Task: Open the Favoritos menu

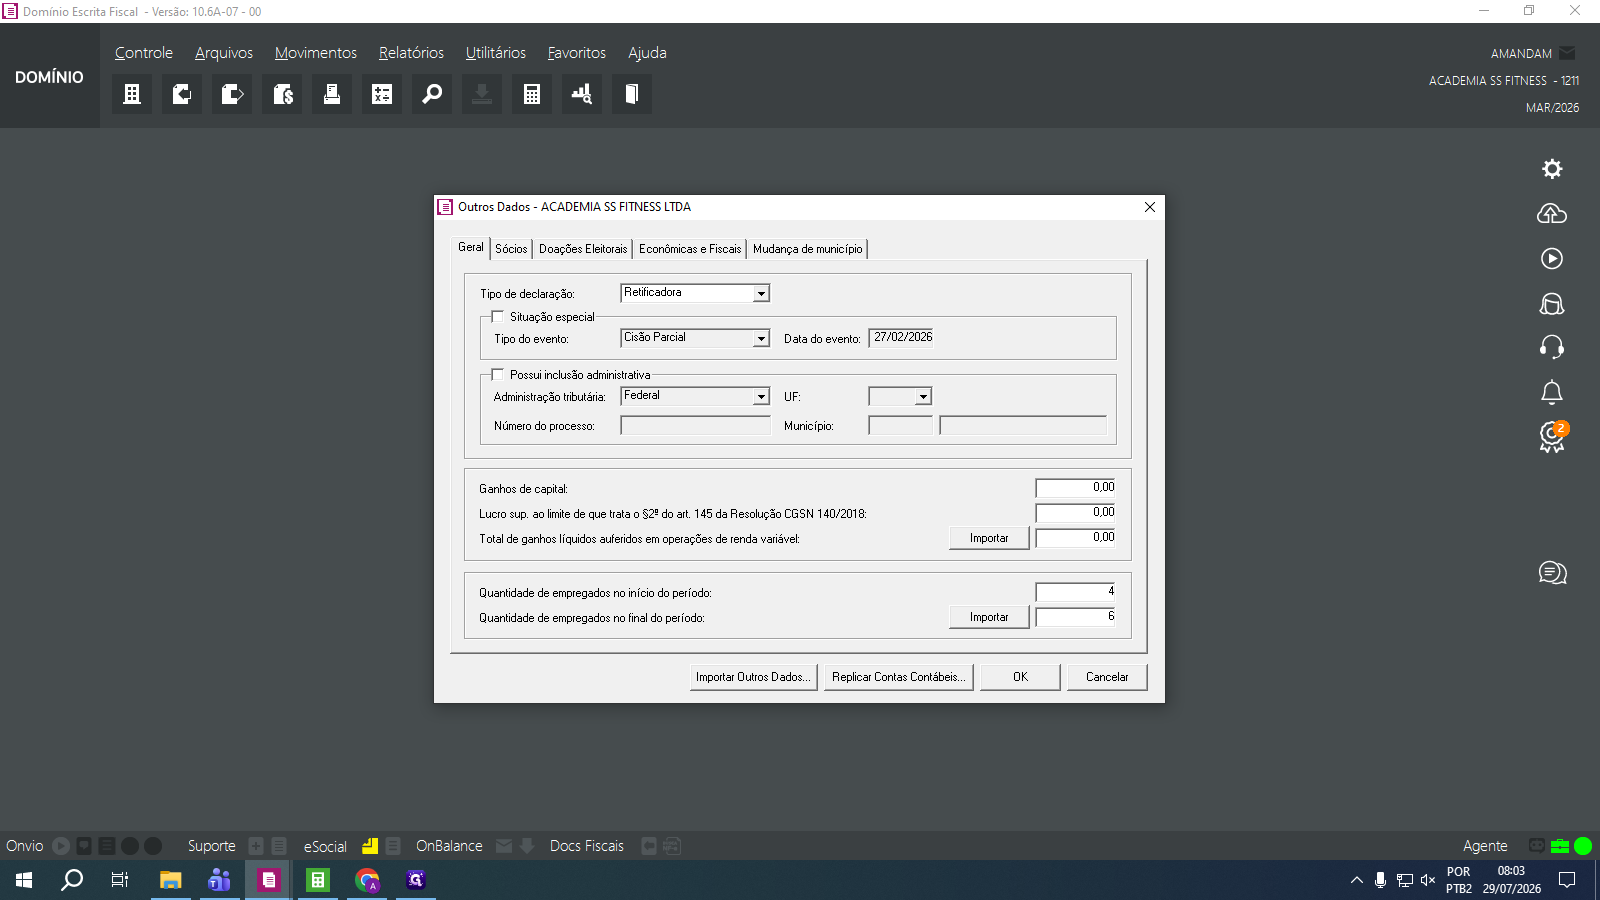Action: [x=577, y=53]
